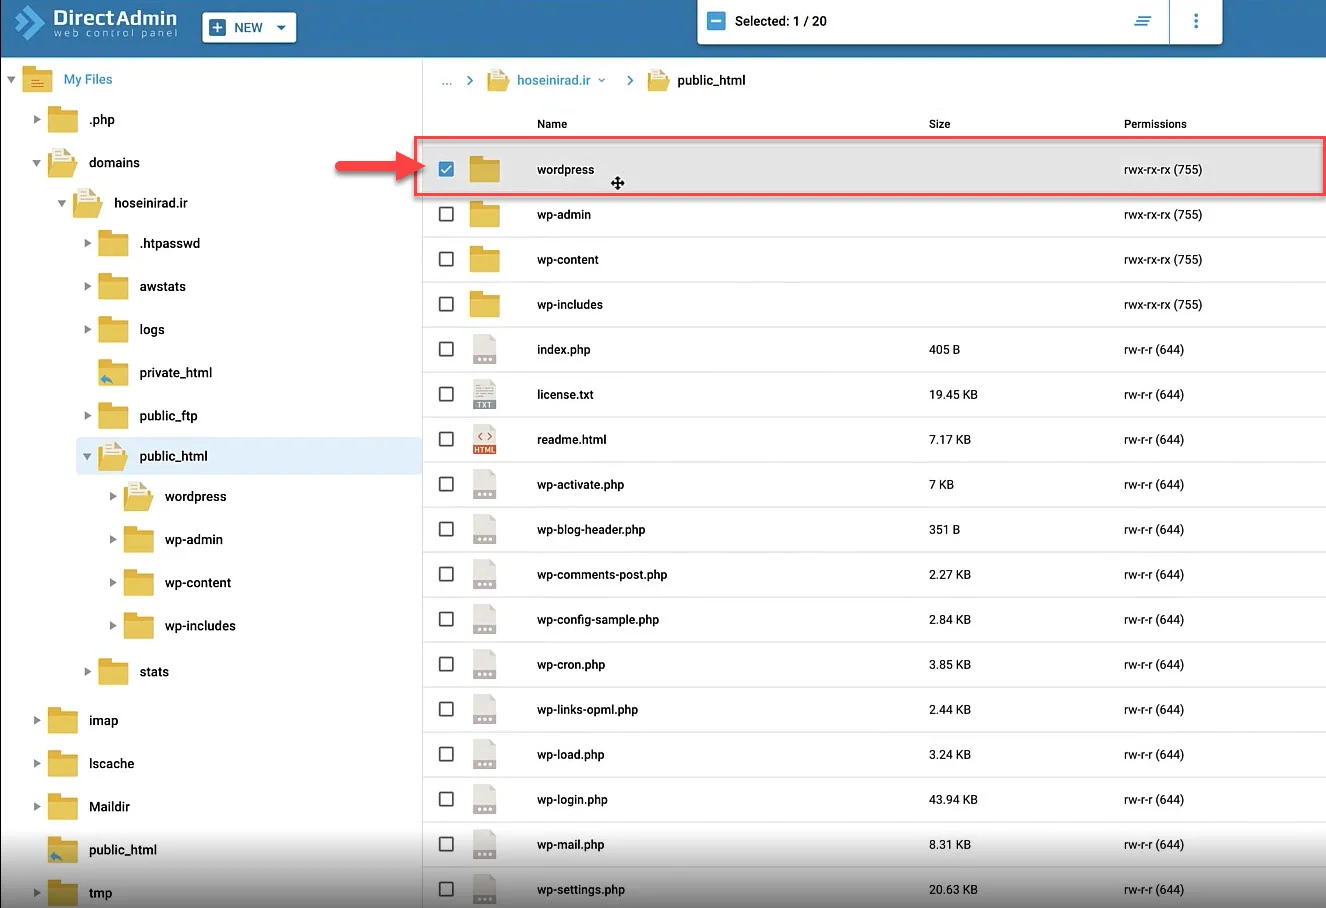Click the DirectAdmin logo
The height and width of the screenshot is (908, 1326).
[96, 23]
